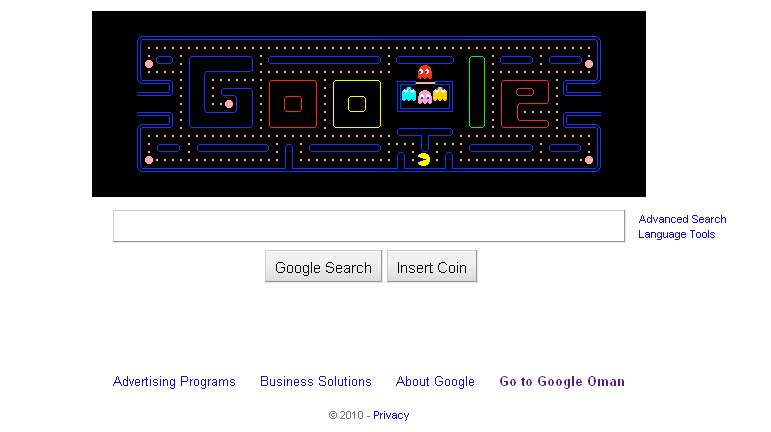
Task: Click the cyan ghost in the pen
Action: tap(409, 94)
